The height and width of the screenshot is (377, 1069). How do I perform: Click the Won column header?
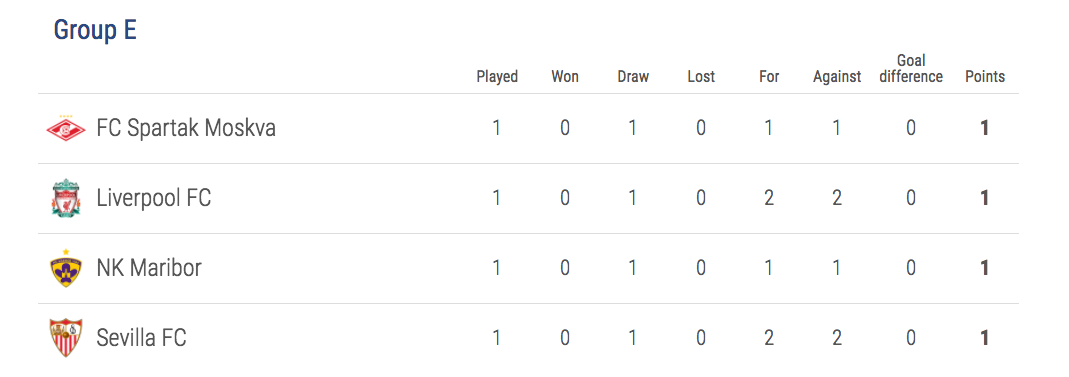564,76
